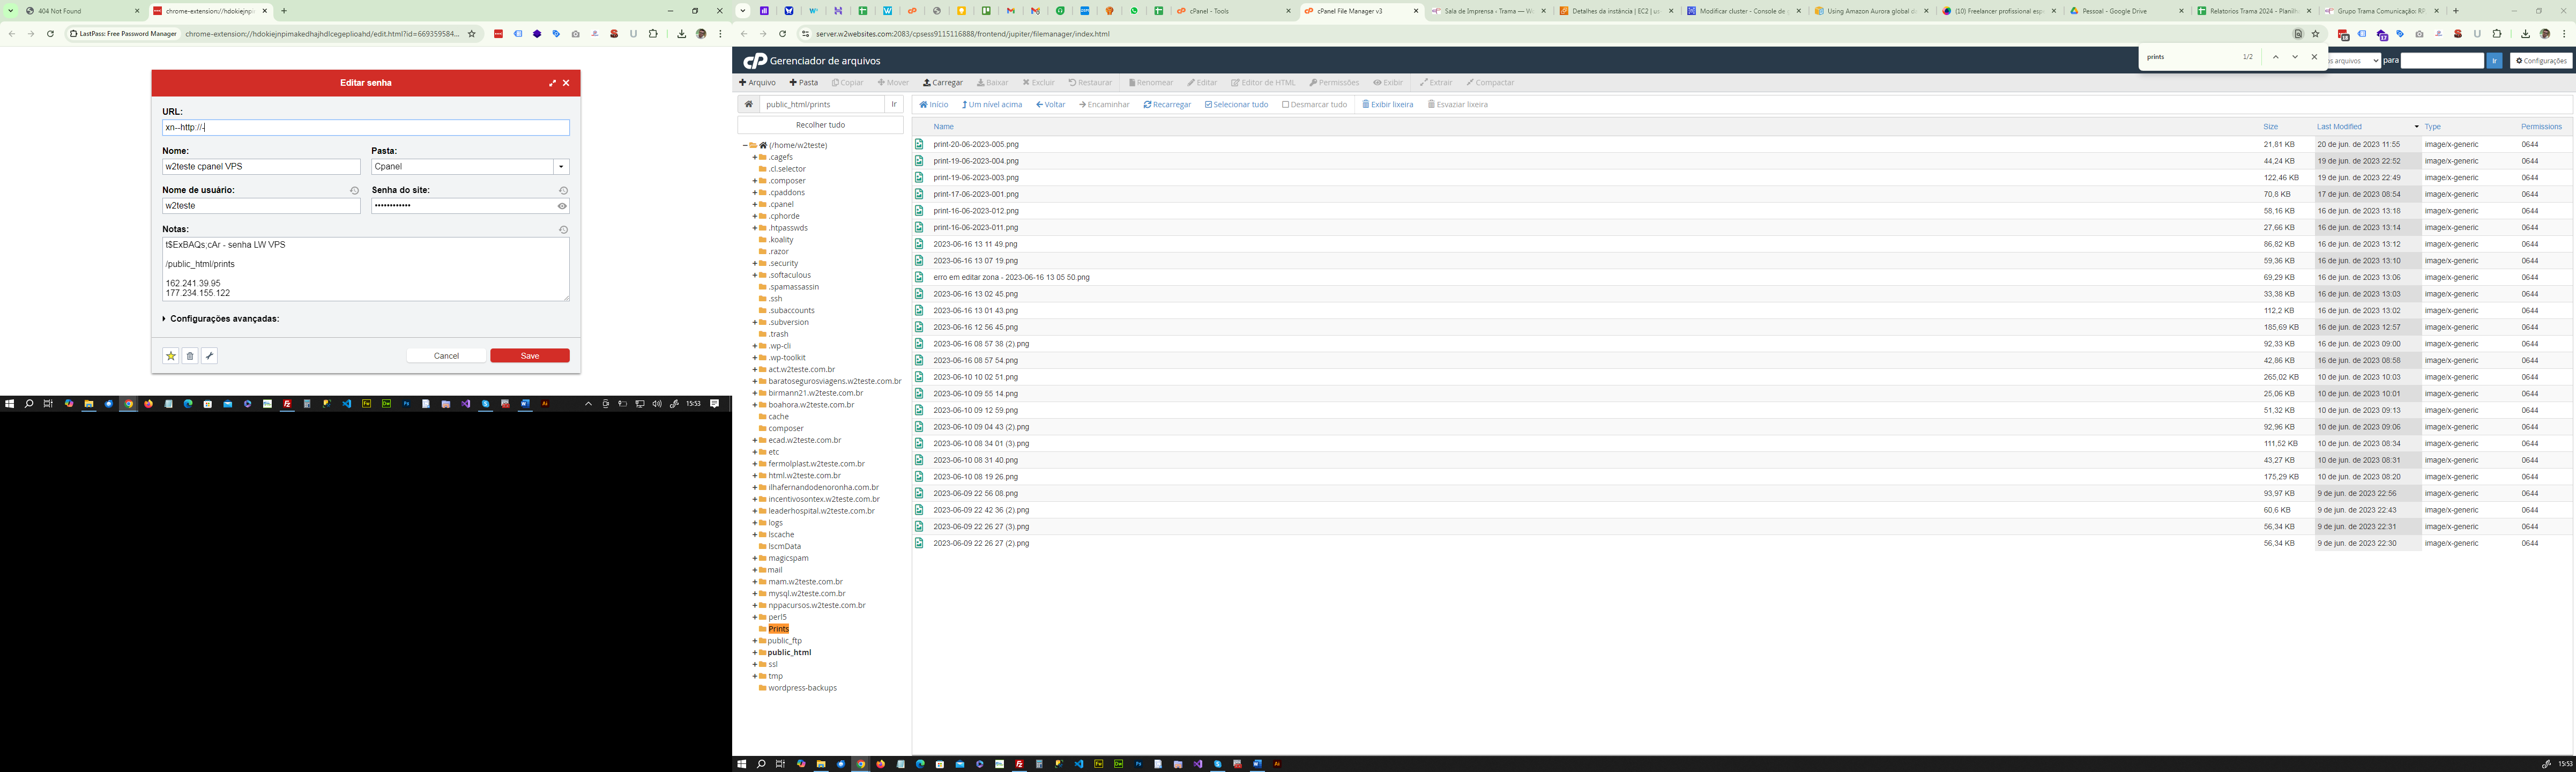Open search scope dropdown before 'para'
The image size is (2576, 772).
point(2354,61)
